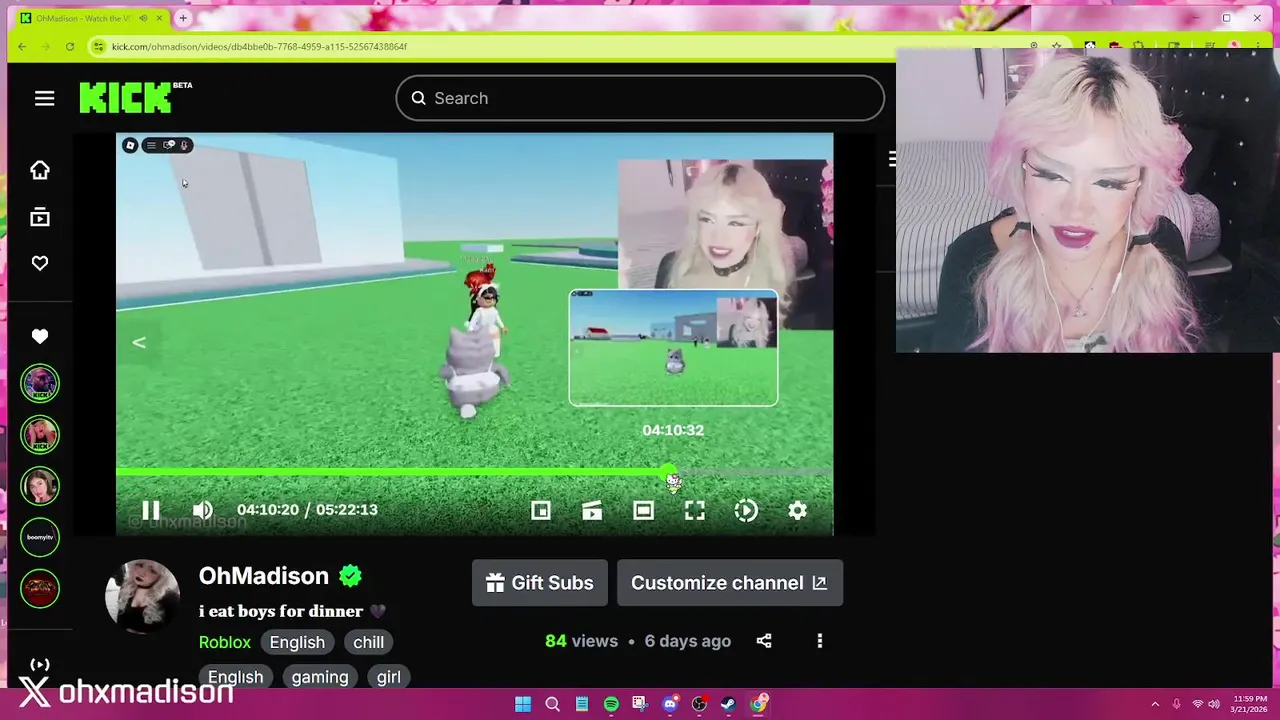Click the left arrow in the video
Image resolution: width=1280 pixels, height=720 pixels.
click(x=139, y=343)
